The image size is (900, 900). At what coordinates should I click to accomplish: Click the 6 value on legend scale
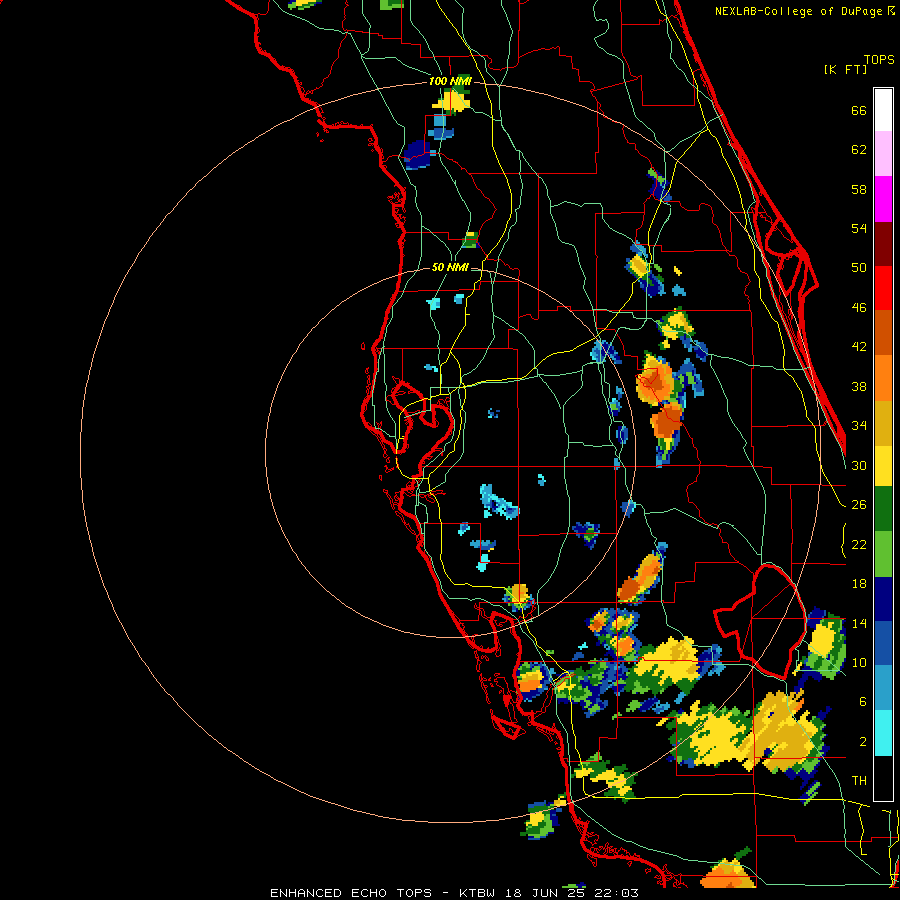[x=863, y=701]
